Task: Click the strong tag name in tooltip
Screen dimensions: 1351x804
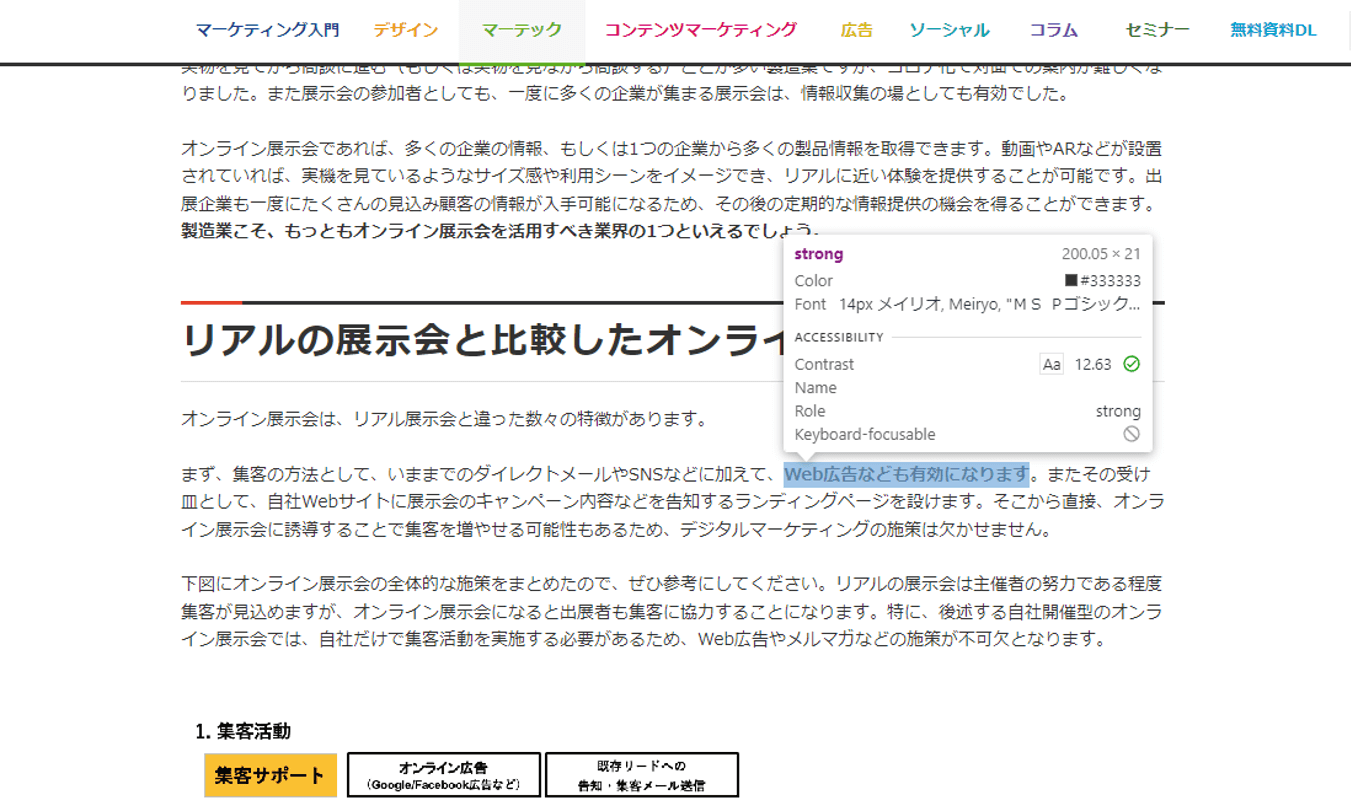Action: pos(819,254)
